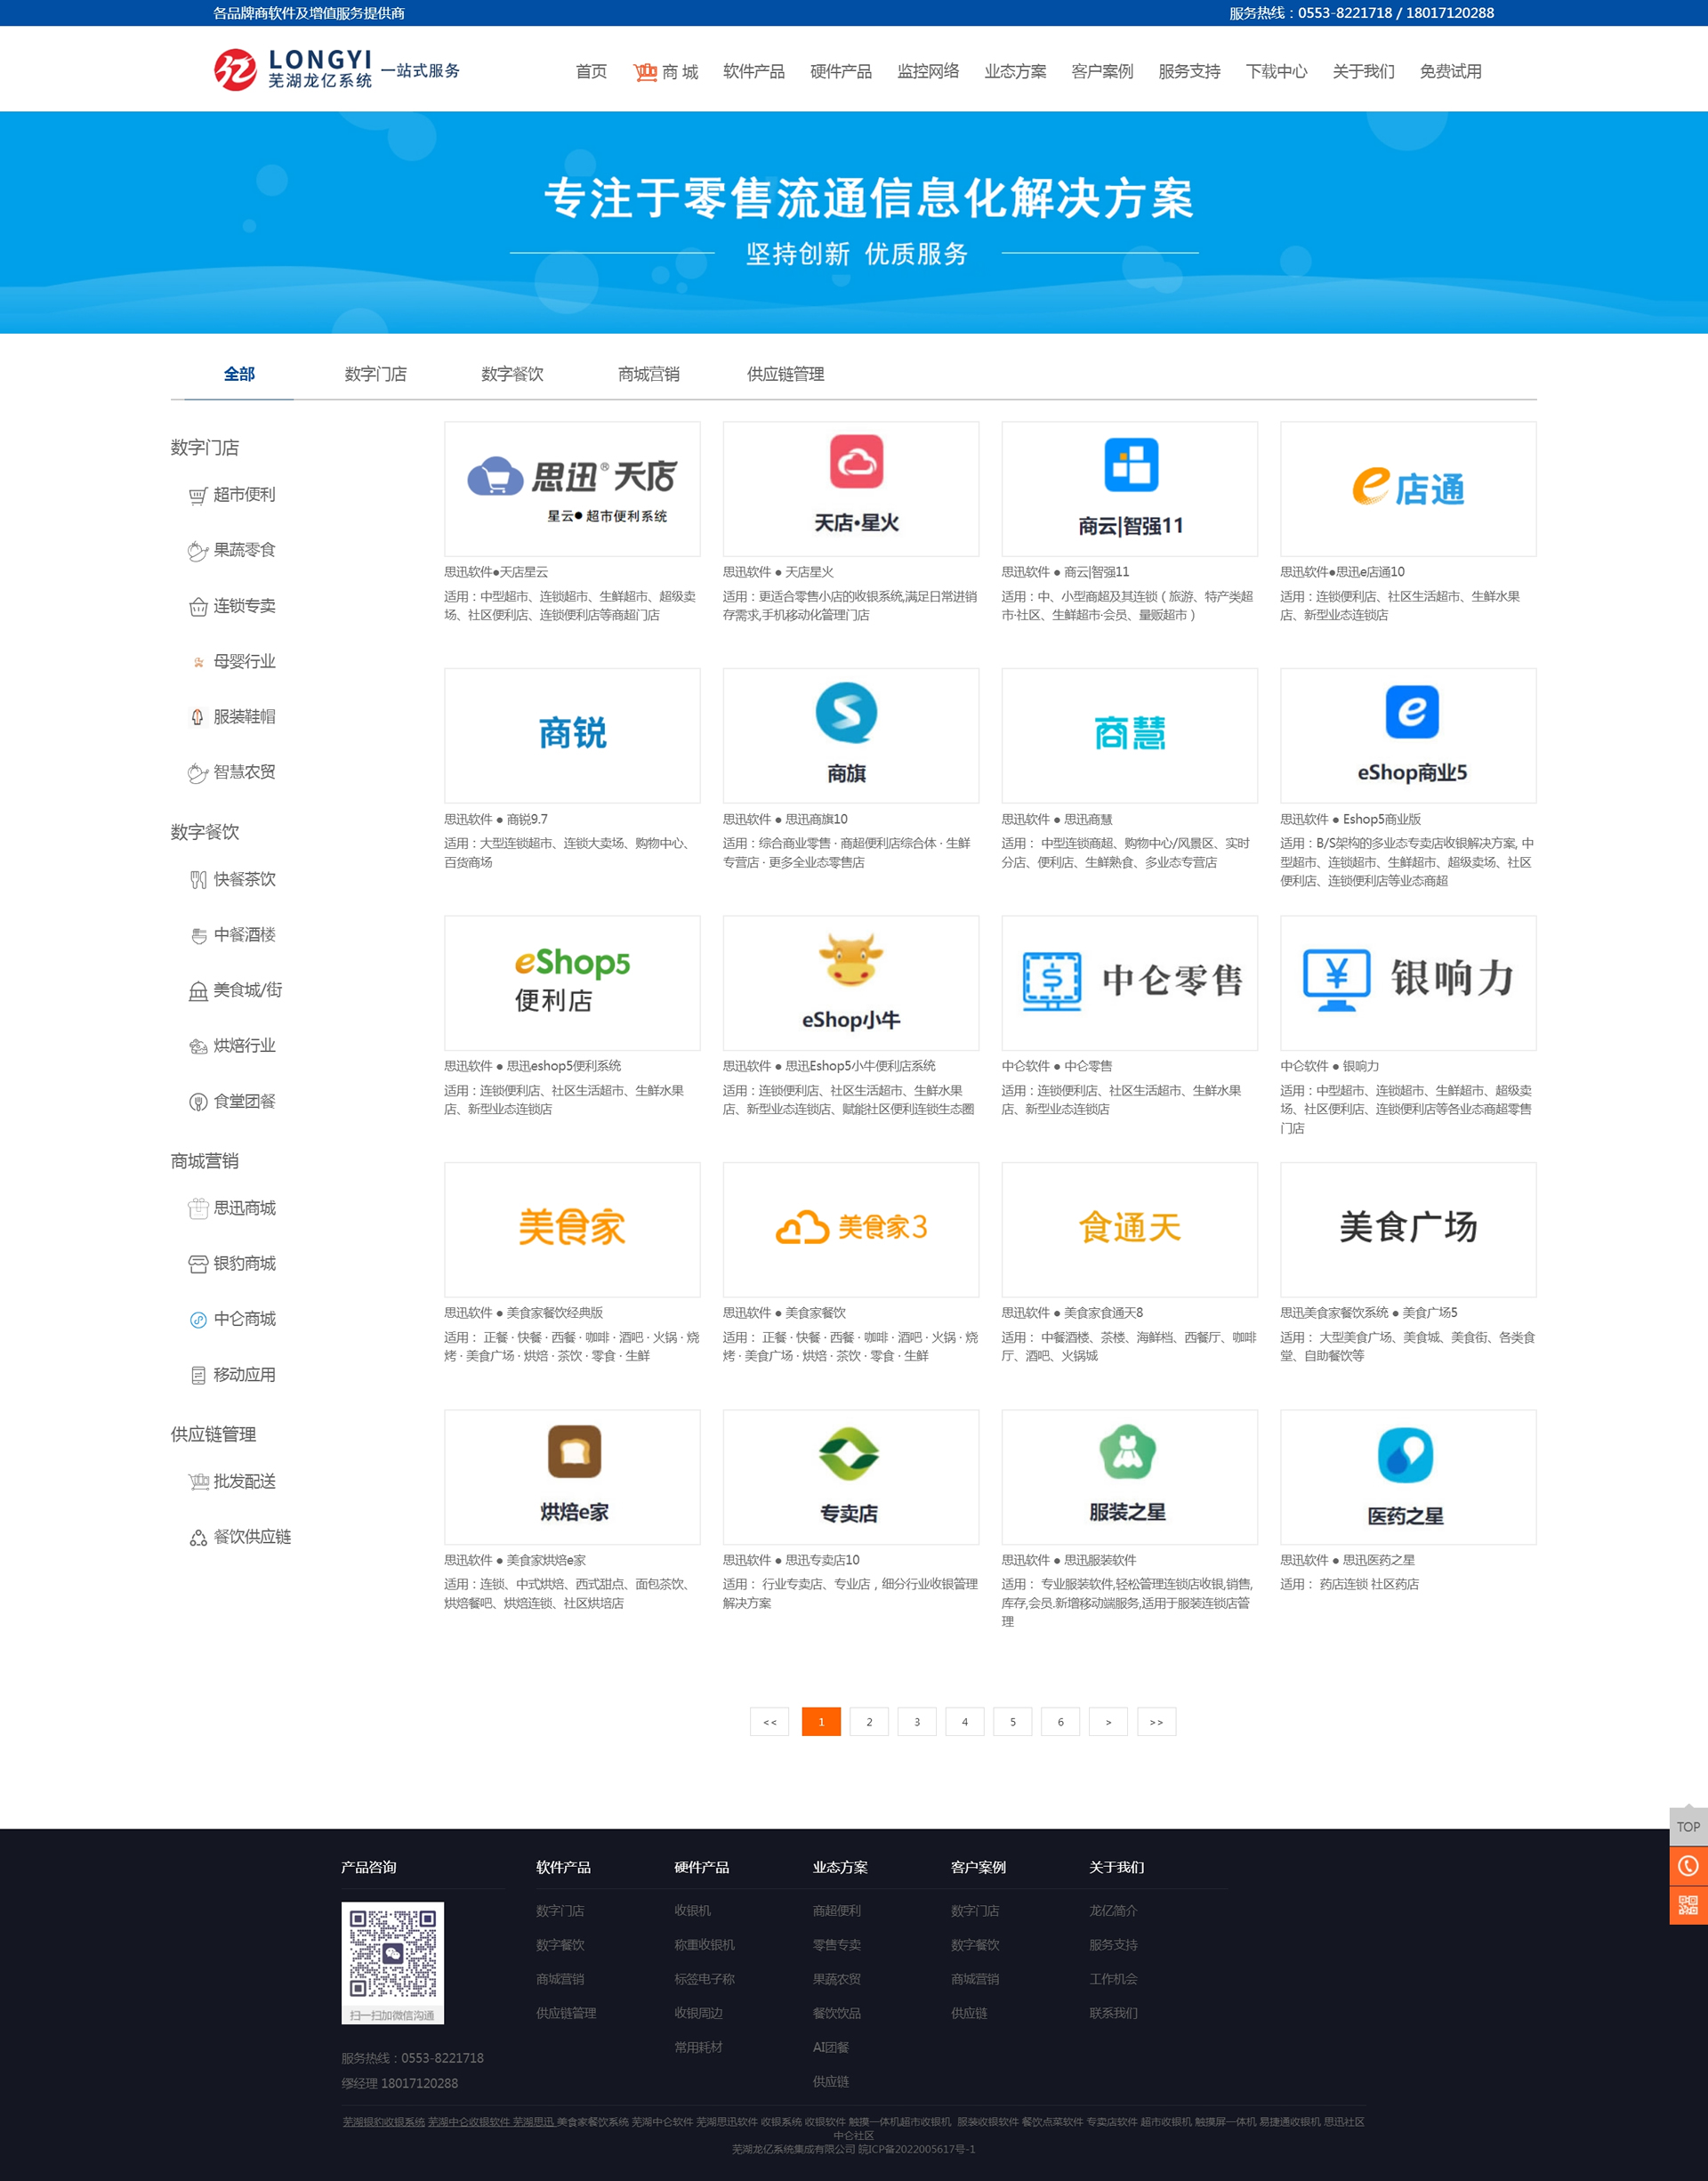The width and height of the screenshot is (1708, 2181).
Task: Switch to the 商城营销 tab
Action: [649, 374]
